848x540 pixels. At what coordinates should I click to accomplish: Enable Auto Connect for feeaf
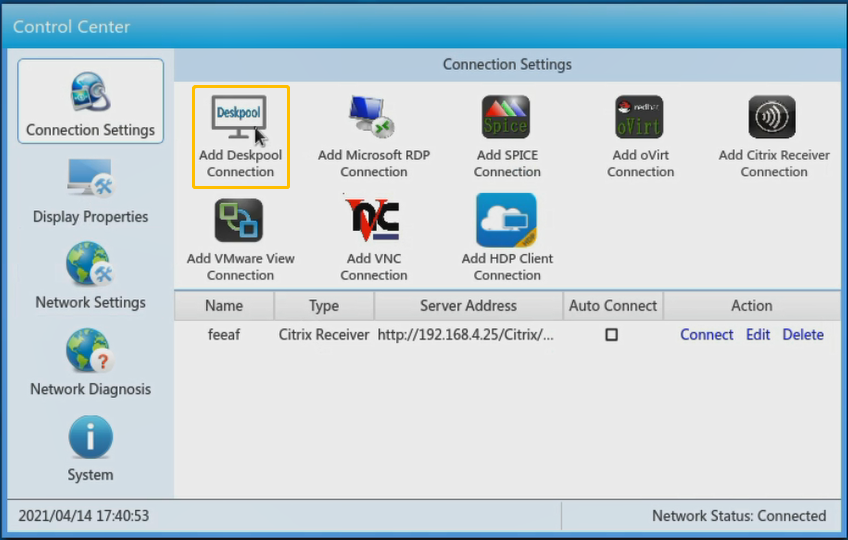[x=612, y=335]
